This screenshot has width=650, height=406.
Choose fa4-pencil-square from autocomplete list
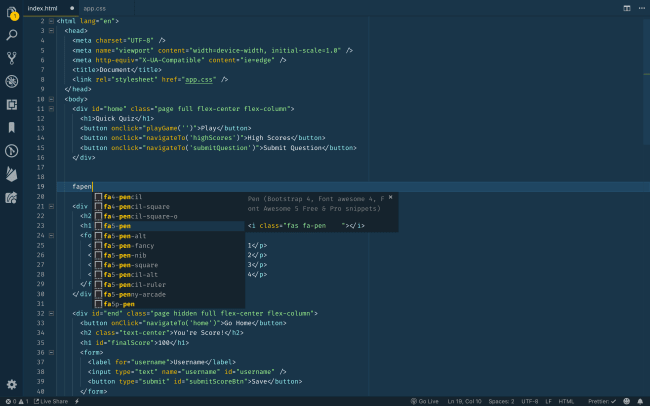135,206
